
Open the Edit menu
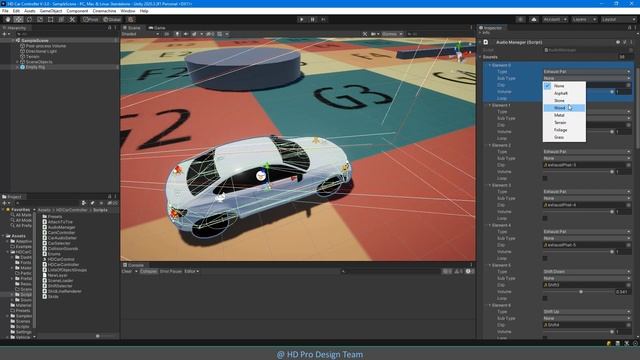click(x=16, y=11)
